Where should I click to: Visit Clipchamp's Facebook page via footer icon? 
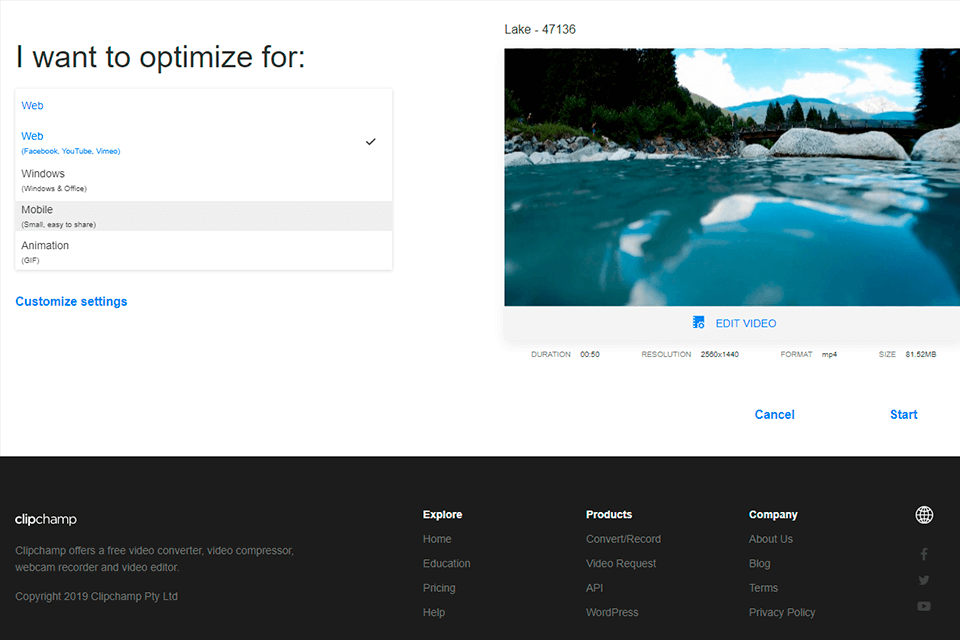pyautogui.click(x=924, y=554)
